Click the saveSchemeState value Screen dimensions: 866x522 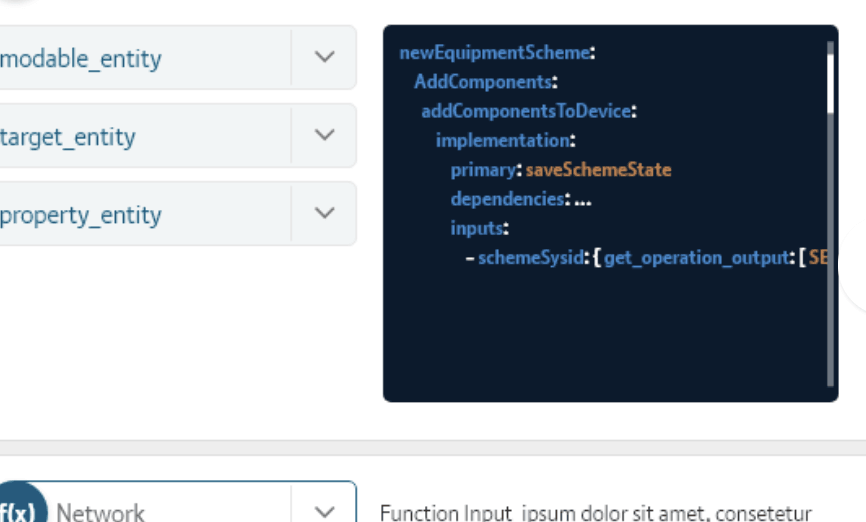point(598,169)
